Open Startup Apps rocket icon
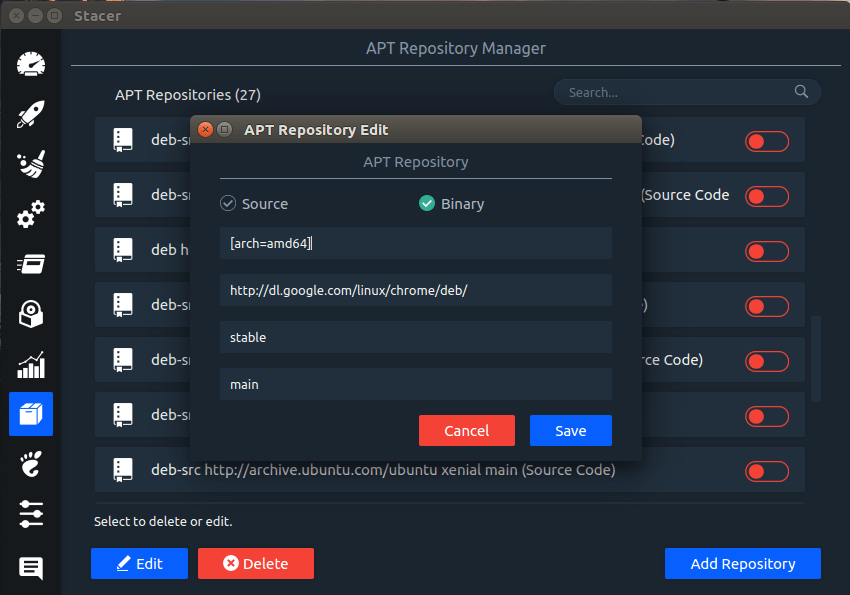The width and height of the screenshot is (850, 595). click(x=31, y=114)
